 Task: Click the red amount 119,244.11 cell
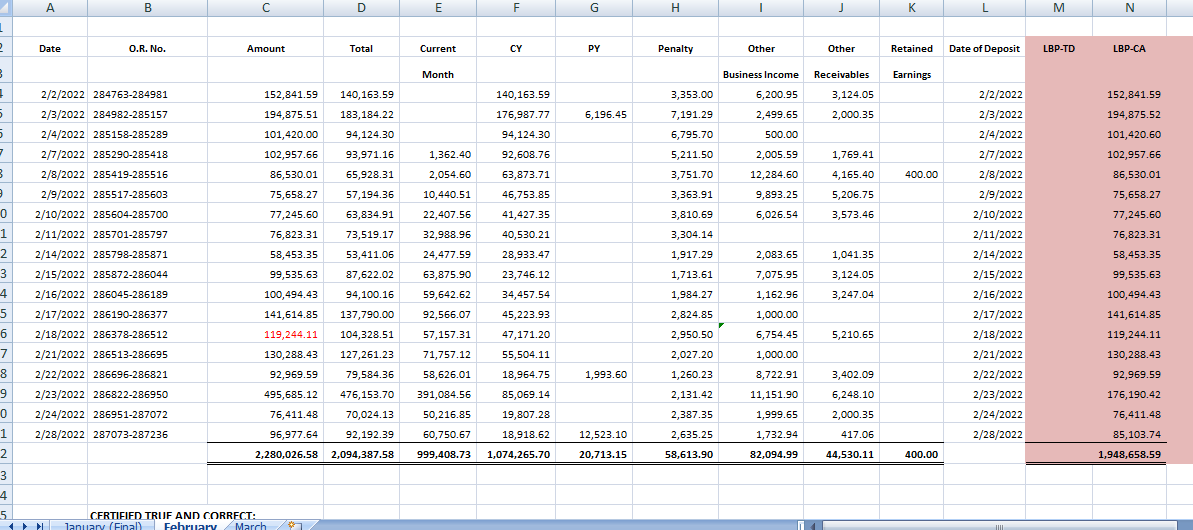tap(266, 333)
